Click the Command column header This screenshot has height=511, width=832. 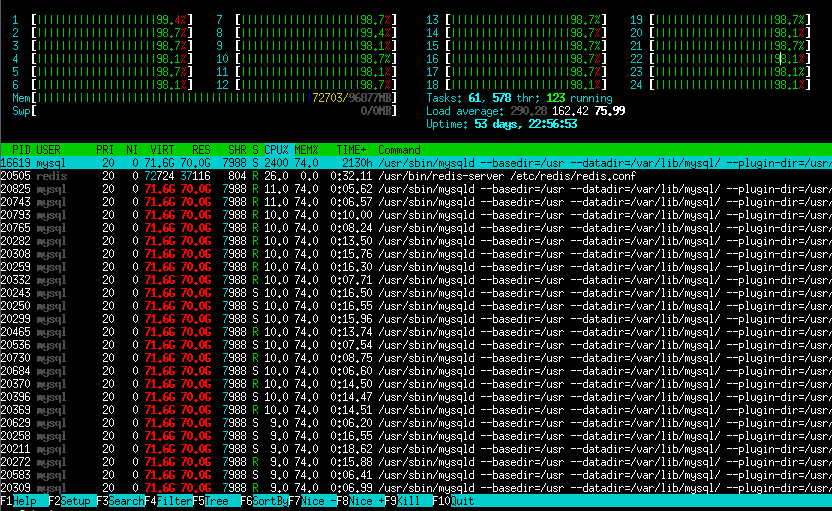399,150
